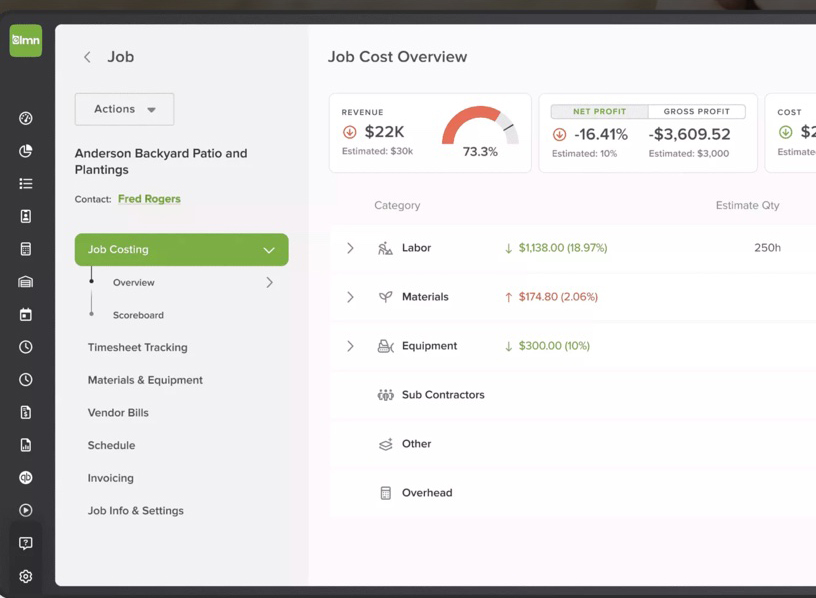Go to Vendor Bills section
This screenshot has height=598, width=816.
[118, 412]
